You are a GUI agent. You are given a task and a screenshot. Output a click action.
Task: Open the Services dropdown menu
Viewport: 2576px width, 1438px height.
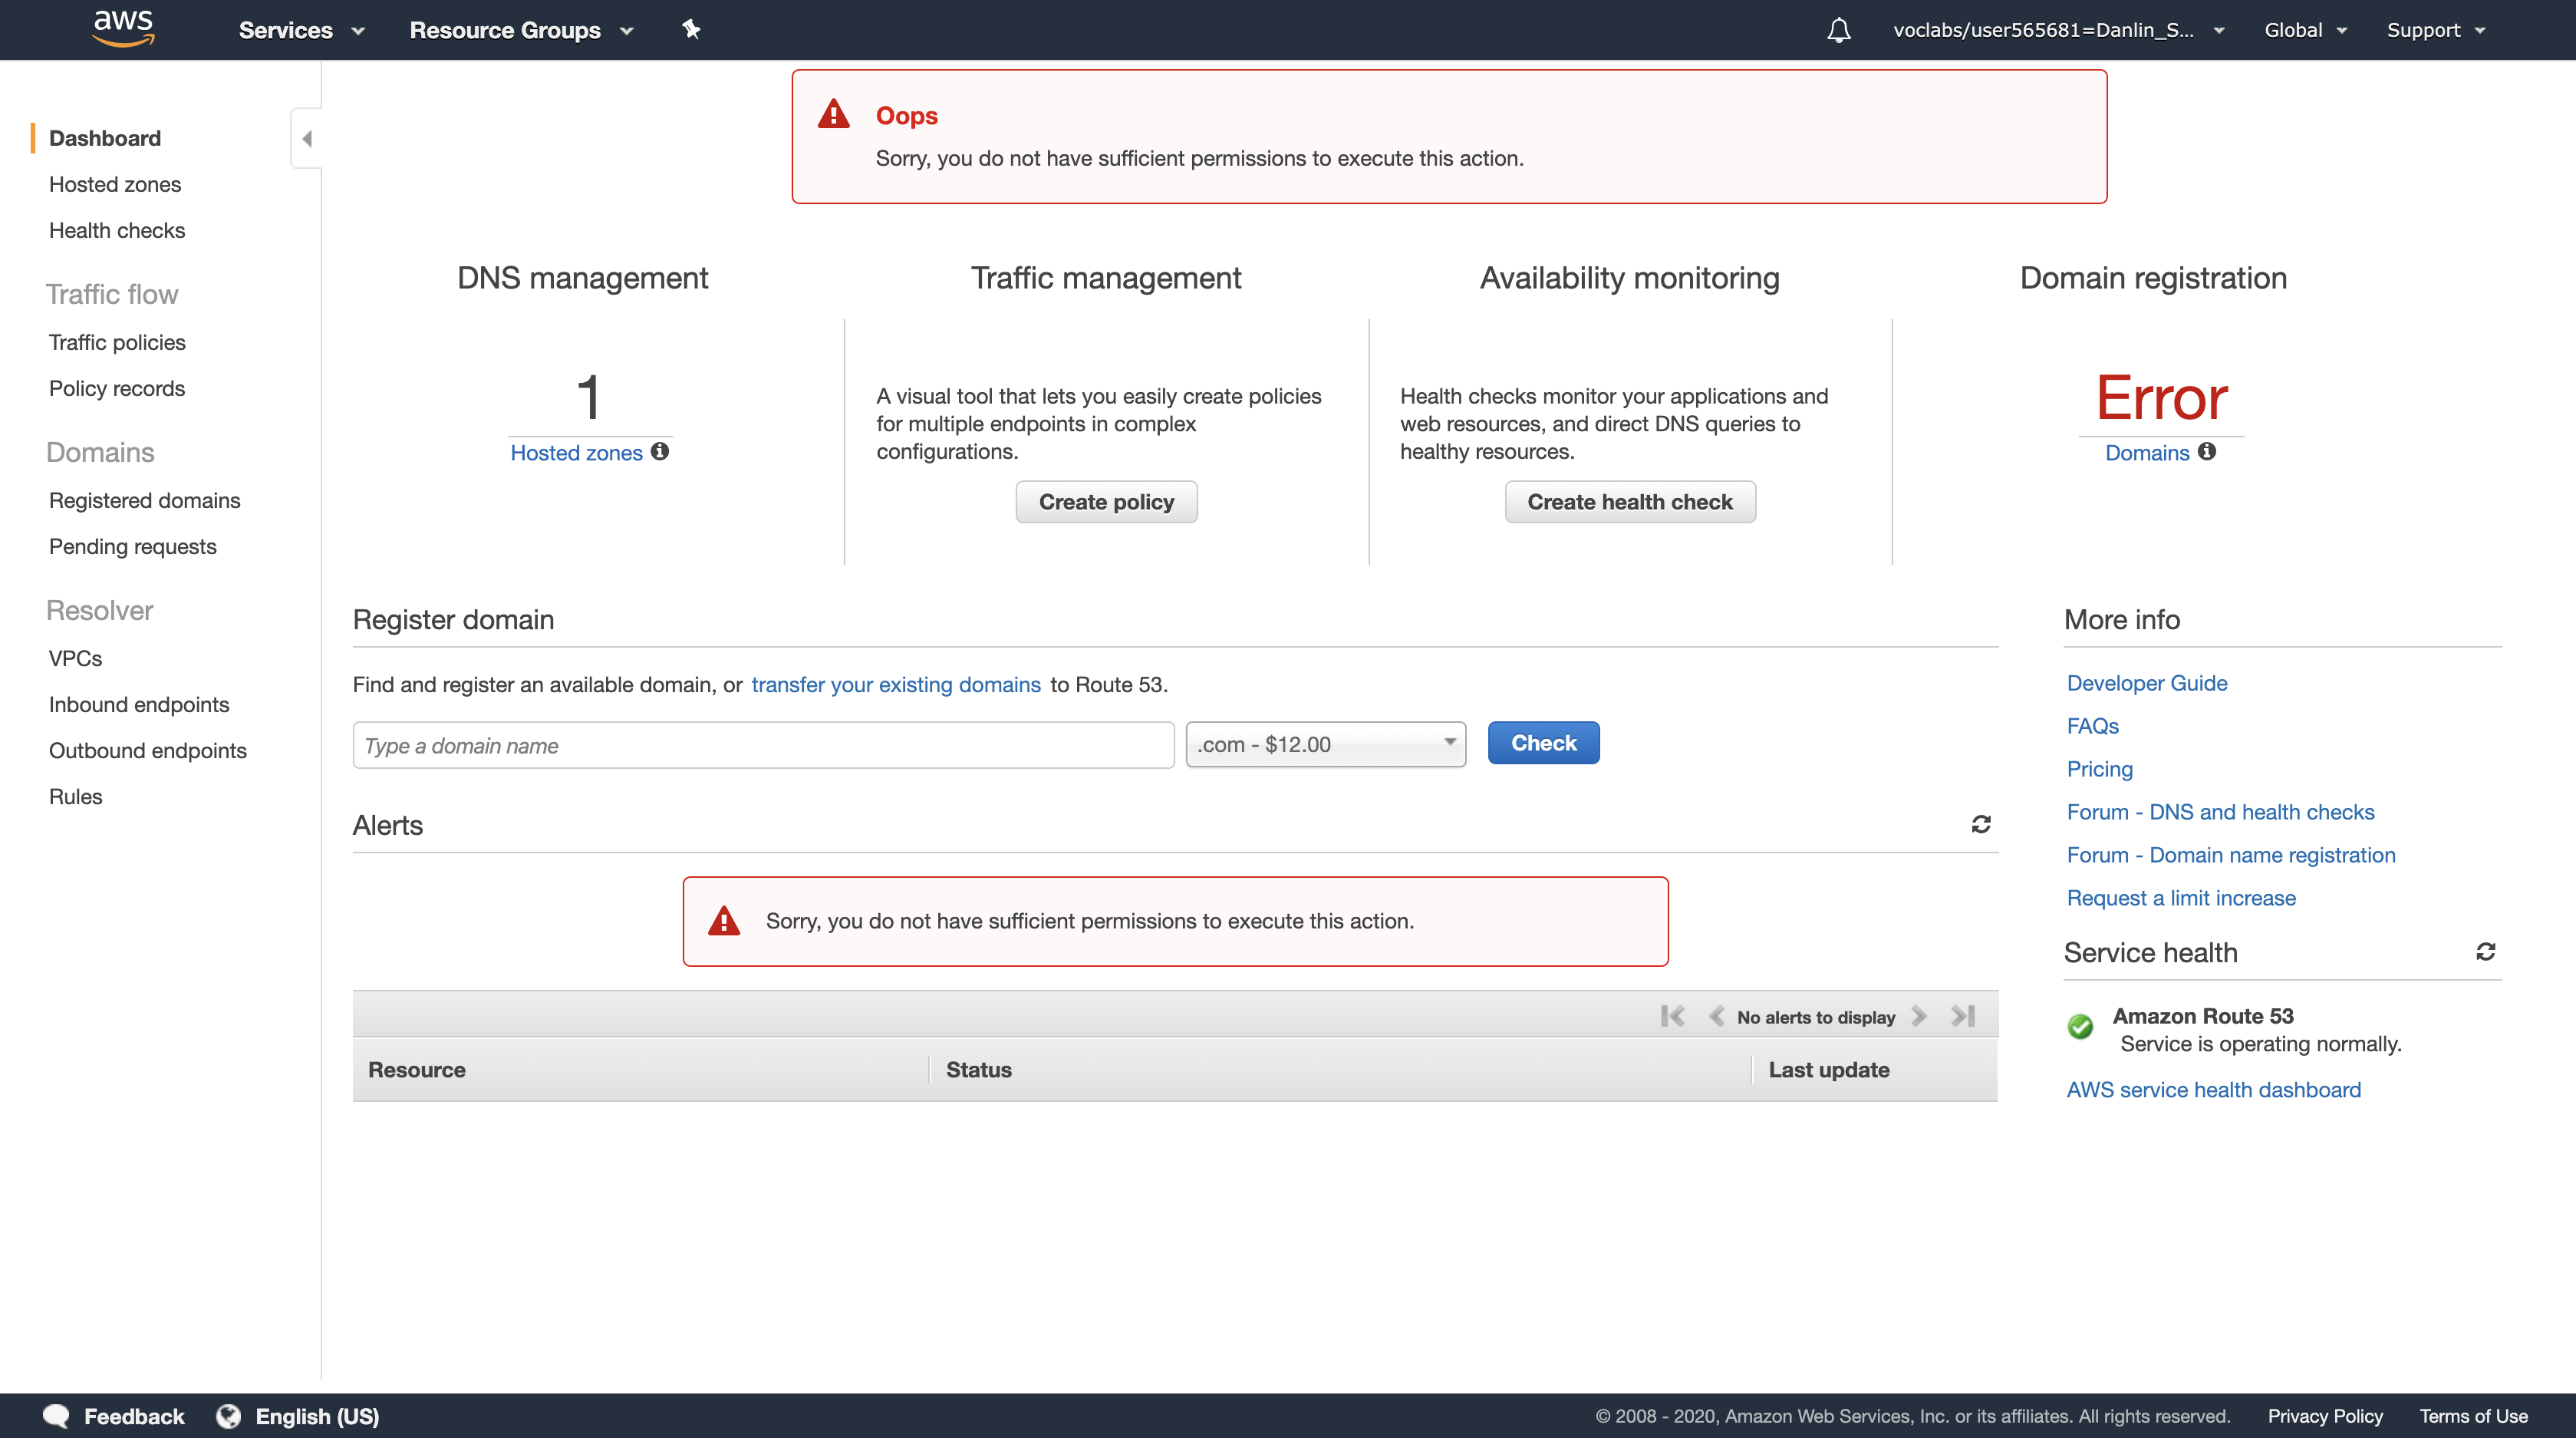click(x=301, y=30)
